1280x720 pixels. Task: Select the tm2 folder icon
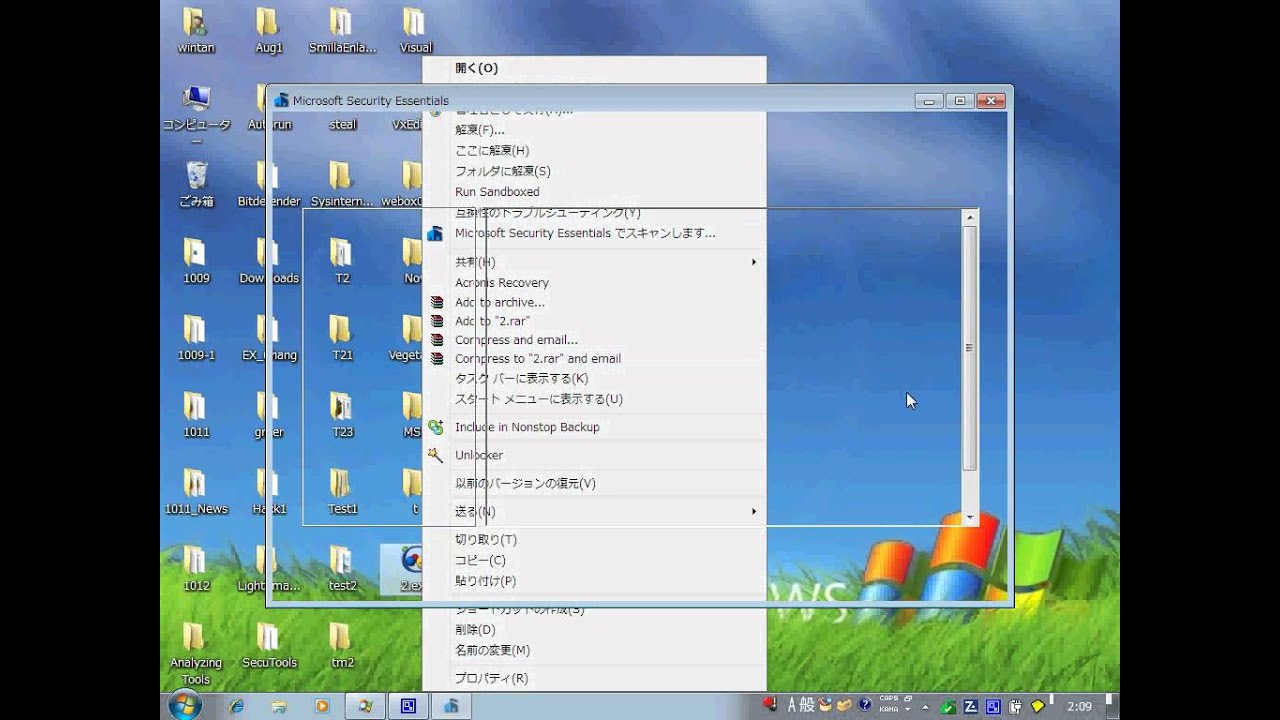pyautogui.click(x=342, y=646)
